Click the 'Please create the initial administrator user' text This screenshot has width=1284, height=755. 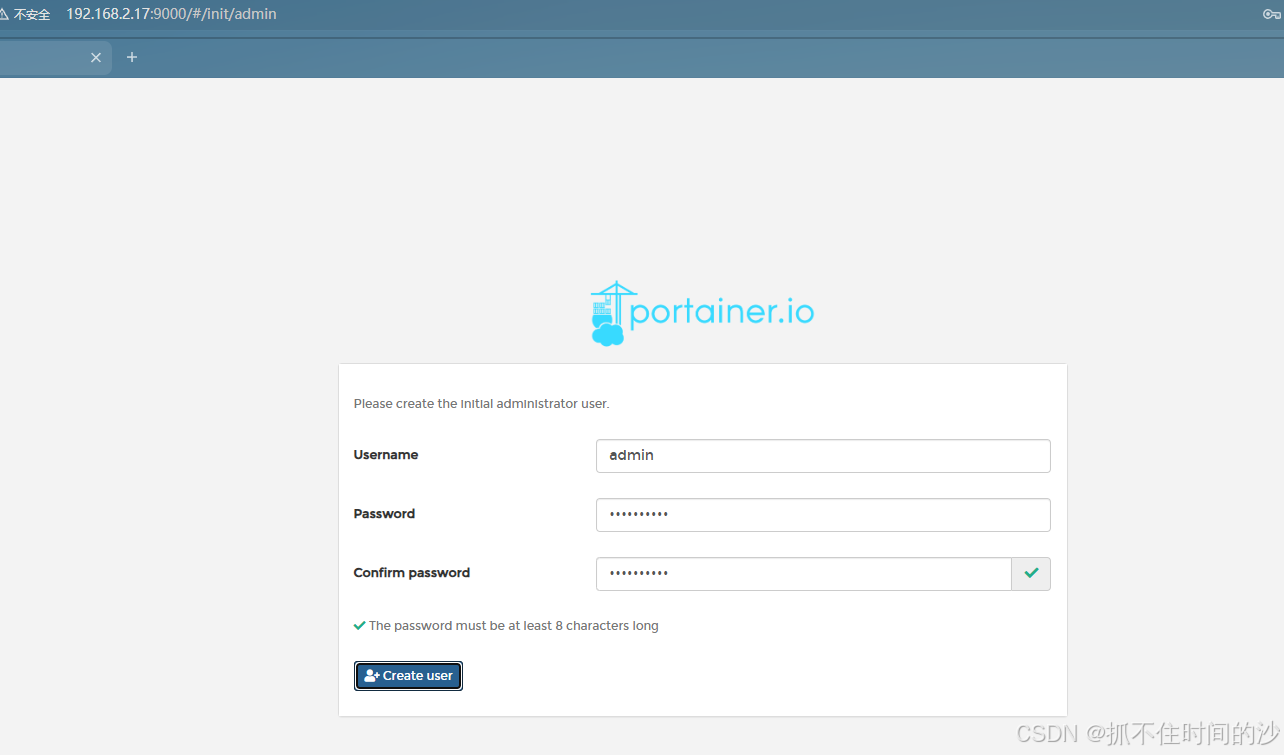pyautogui.click(x=481, y=404)
